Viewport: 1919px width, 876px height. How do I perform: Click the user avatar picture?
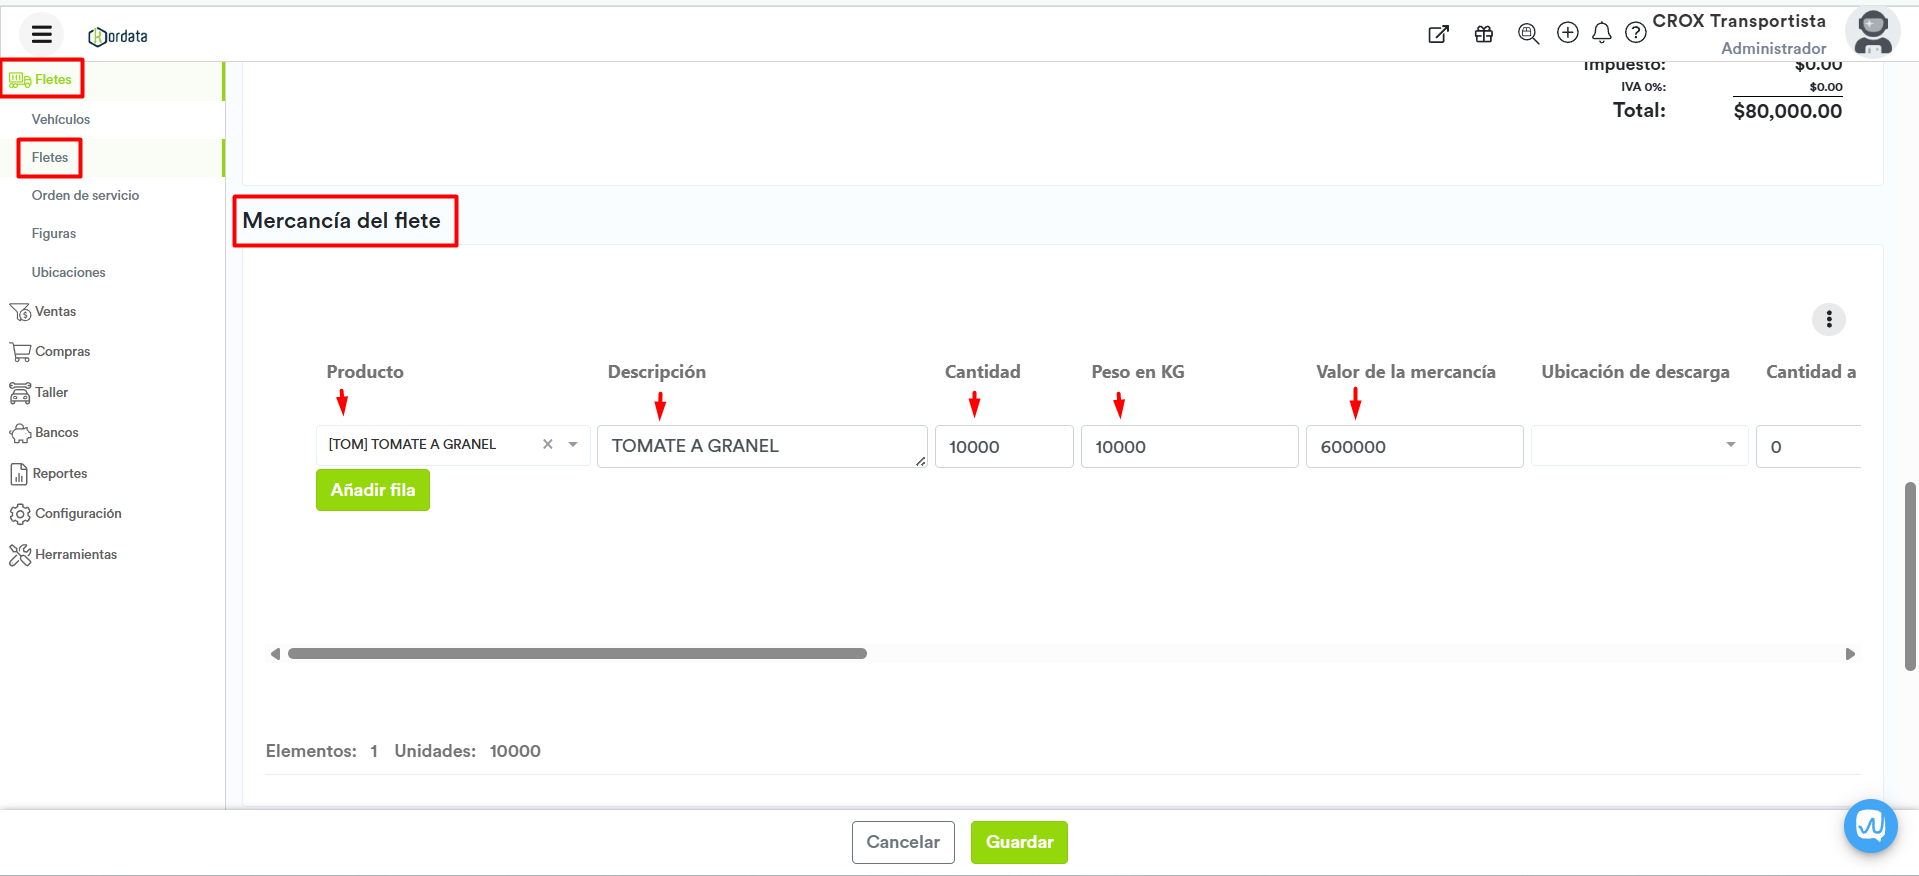point(1872,33)
